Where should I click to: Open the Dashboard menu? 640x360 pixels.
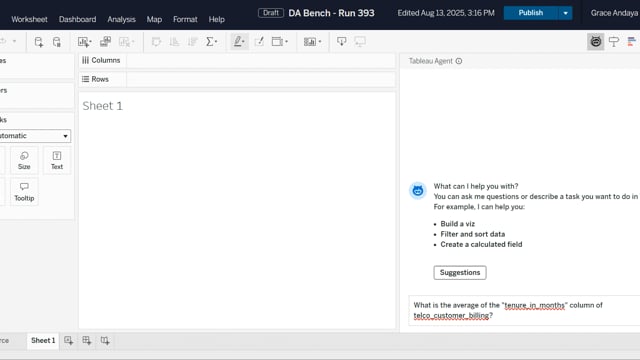point(78,19)
